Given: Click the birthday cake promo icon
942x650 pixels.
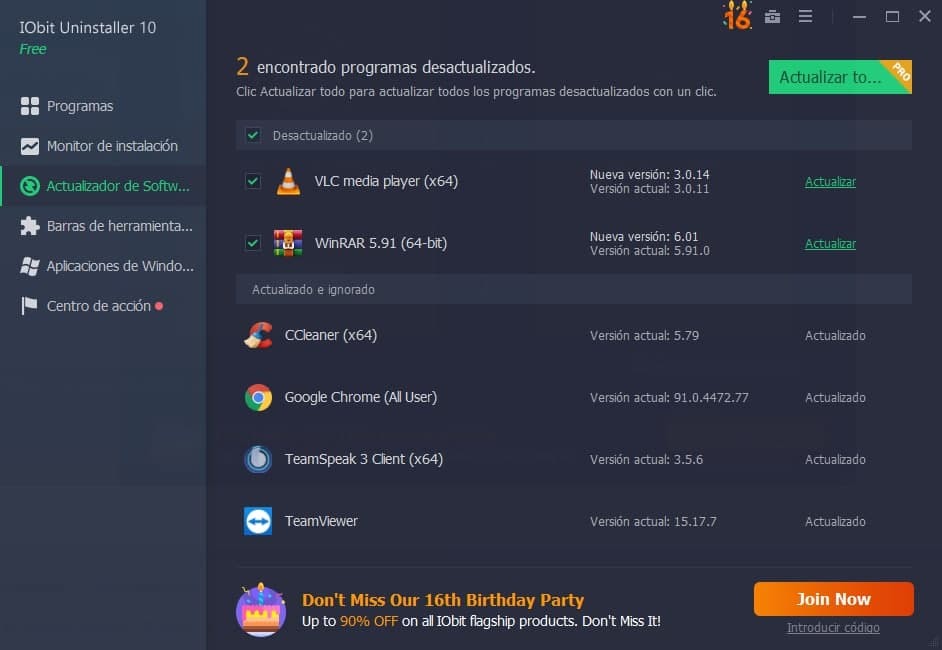Looking at the screenshot, I should click(261, 610).
